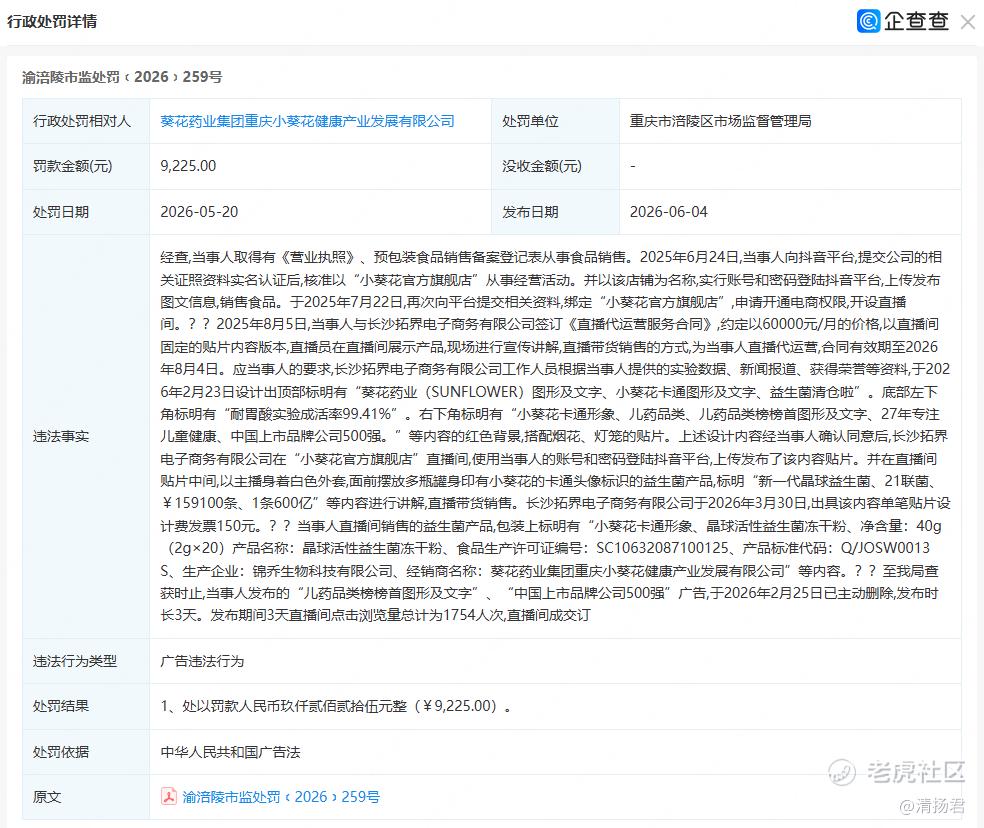Close the 行政处罚详情 dialog with X
The image size is (984, 828).
[967, 23]
